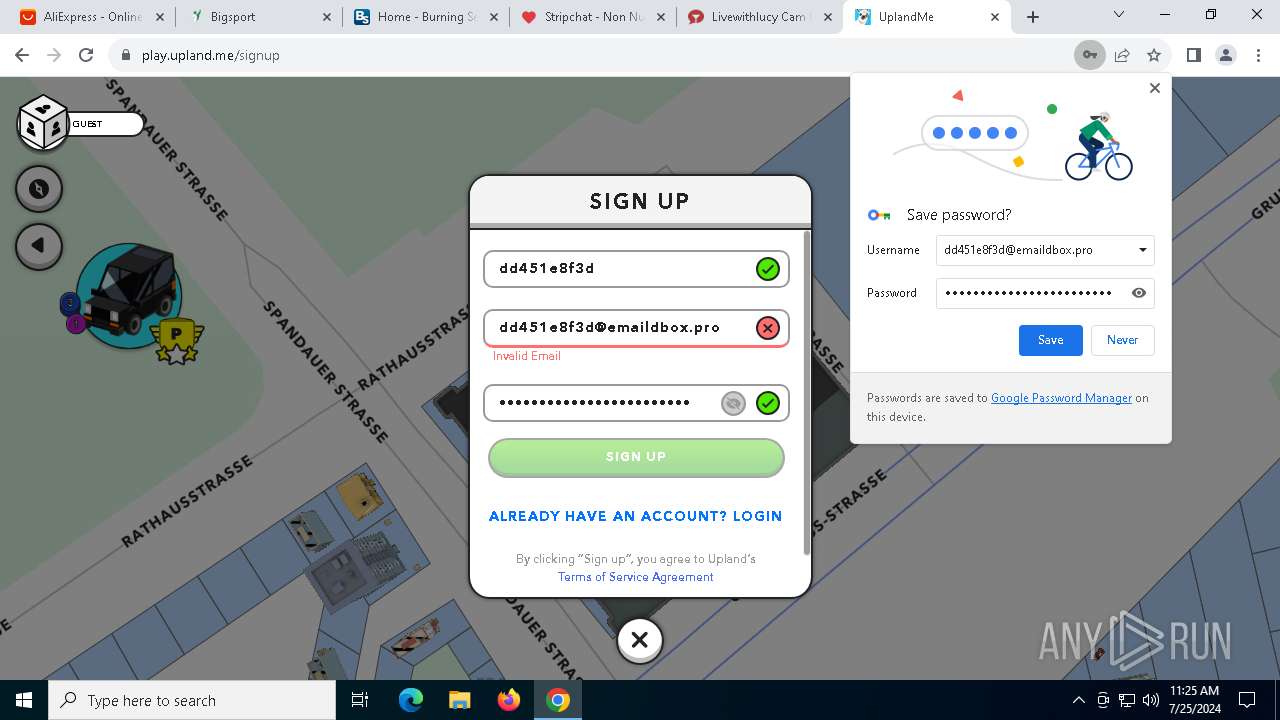
Task: Open File Explorer from the taskbar
Action: pos(459,700)
